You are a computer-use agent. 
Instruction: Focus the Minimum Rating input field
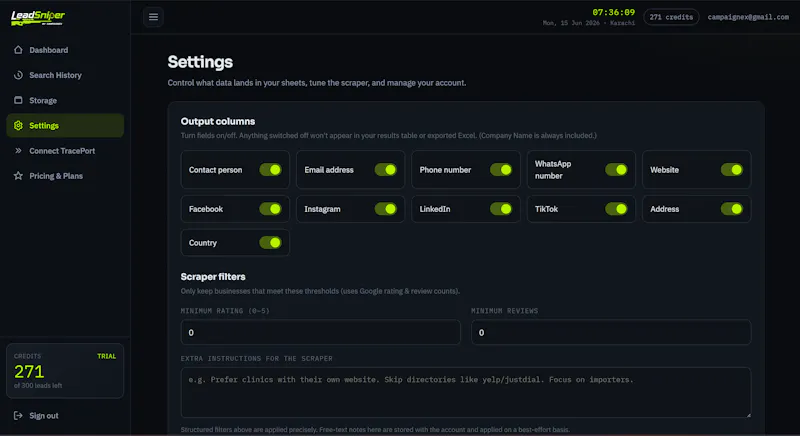(x=320, y=332)
